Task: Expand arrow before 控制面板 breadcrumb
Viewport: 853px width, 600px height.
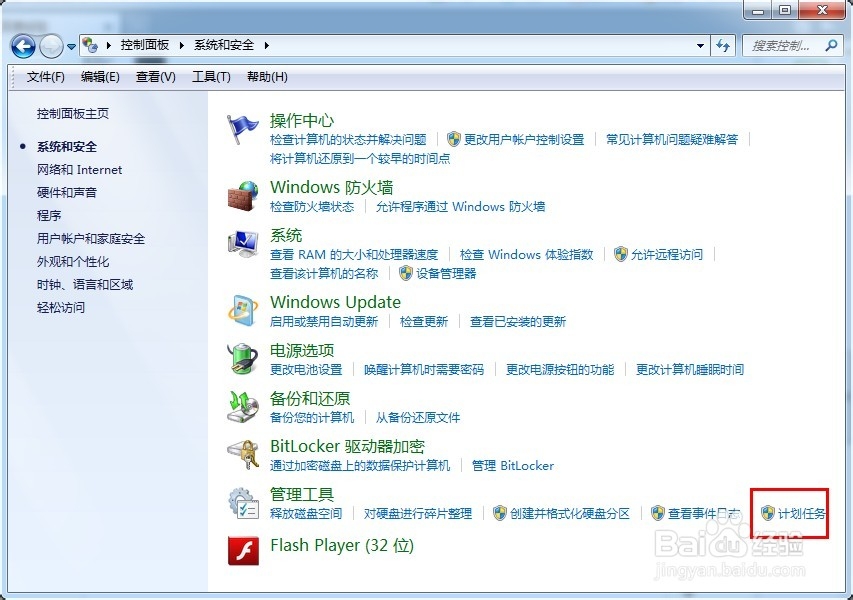Action: pyautogui.click(x=109, y=46)
